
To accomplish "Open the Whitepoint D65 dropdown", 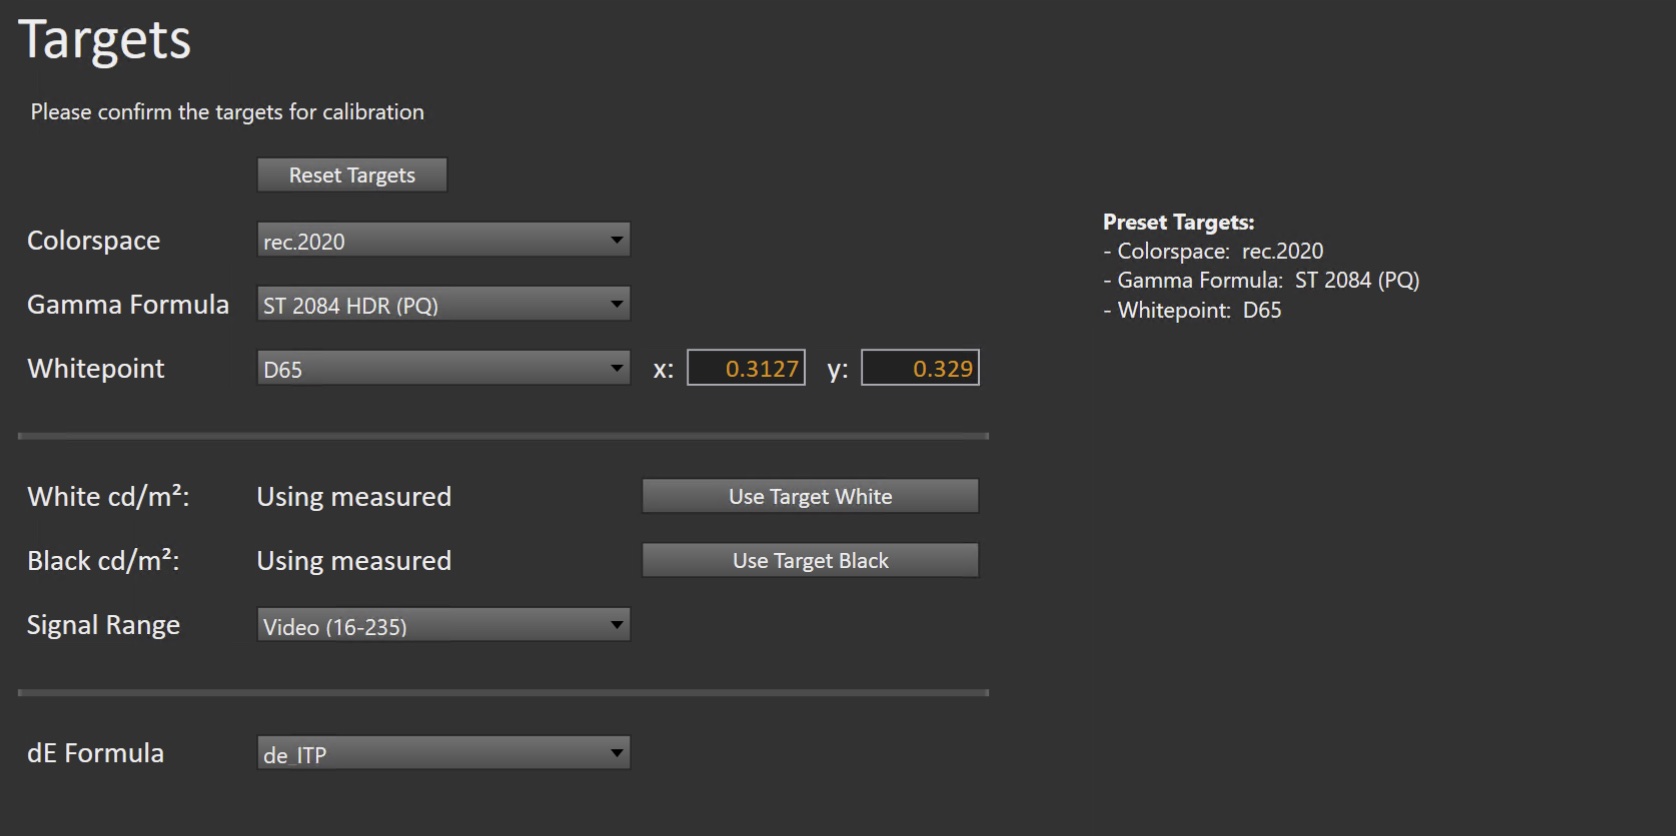I will pyautogui.click(x=443, y=368).
